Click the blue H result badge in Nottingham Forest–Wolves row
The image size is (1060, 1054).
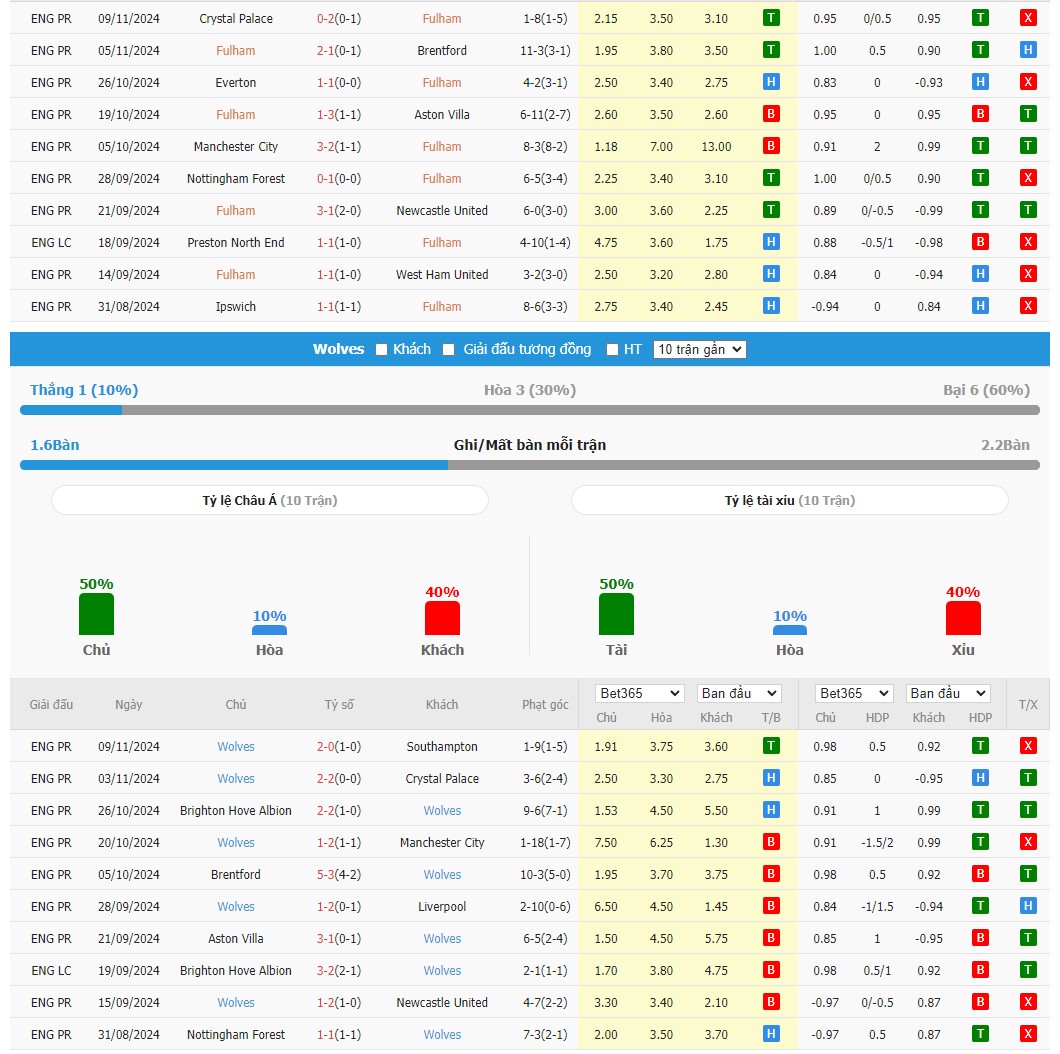(x=771, y=1034)
